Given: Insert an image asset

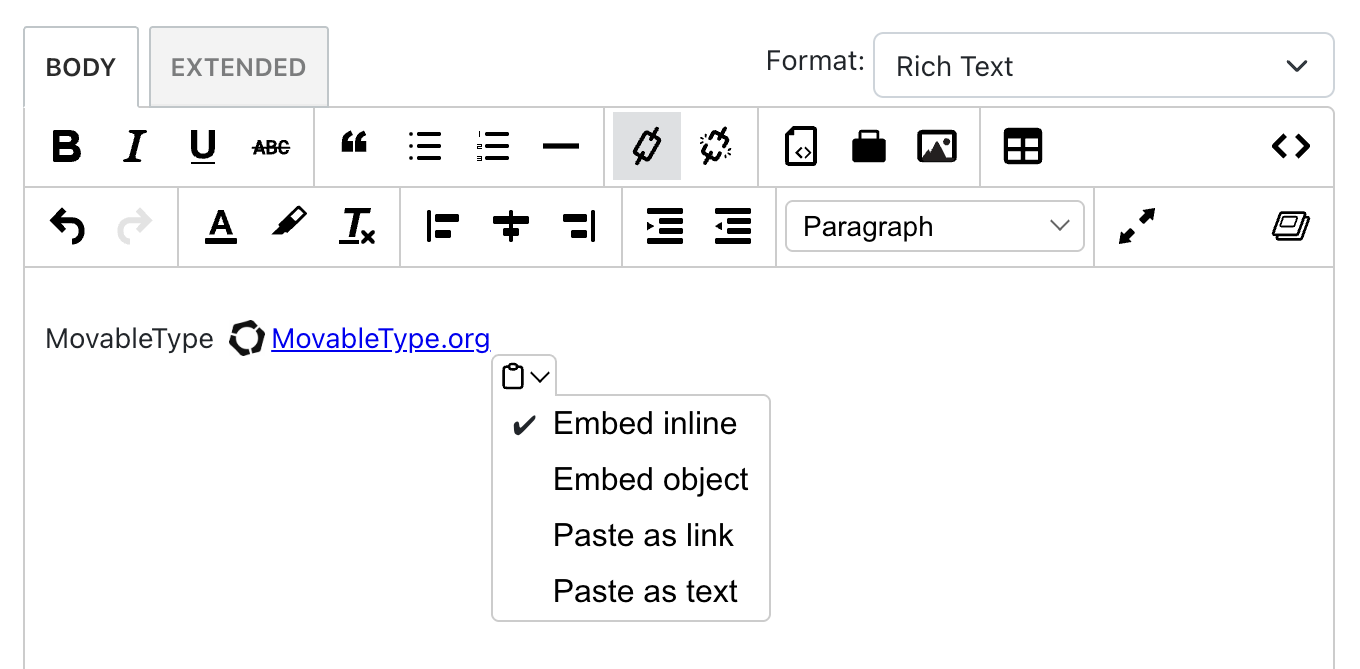Looking at the screenshot, I should (x=936, y=147).
